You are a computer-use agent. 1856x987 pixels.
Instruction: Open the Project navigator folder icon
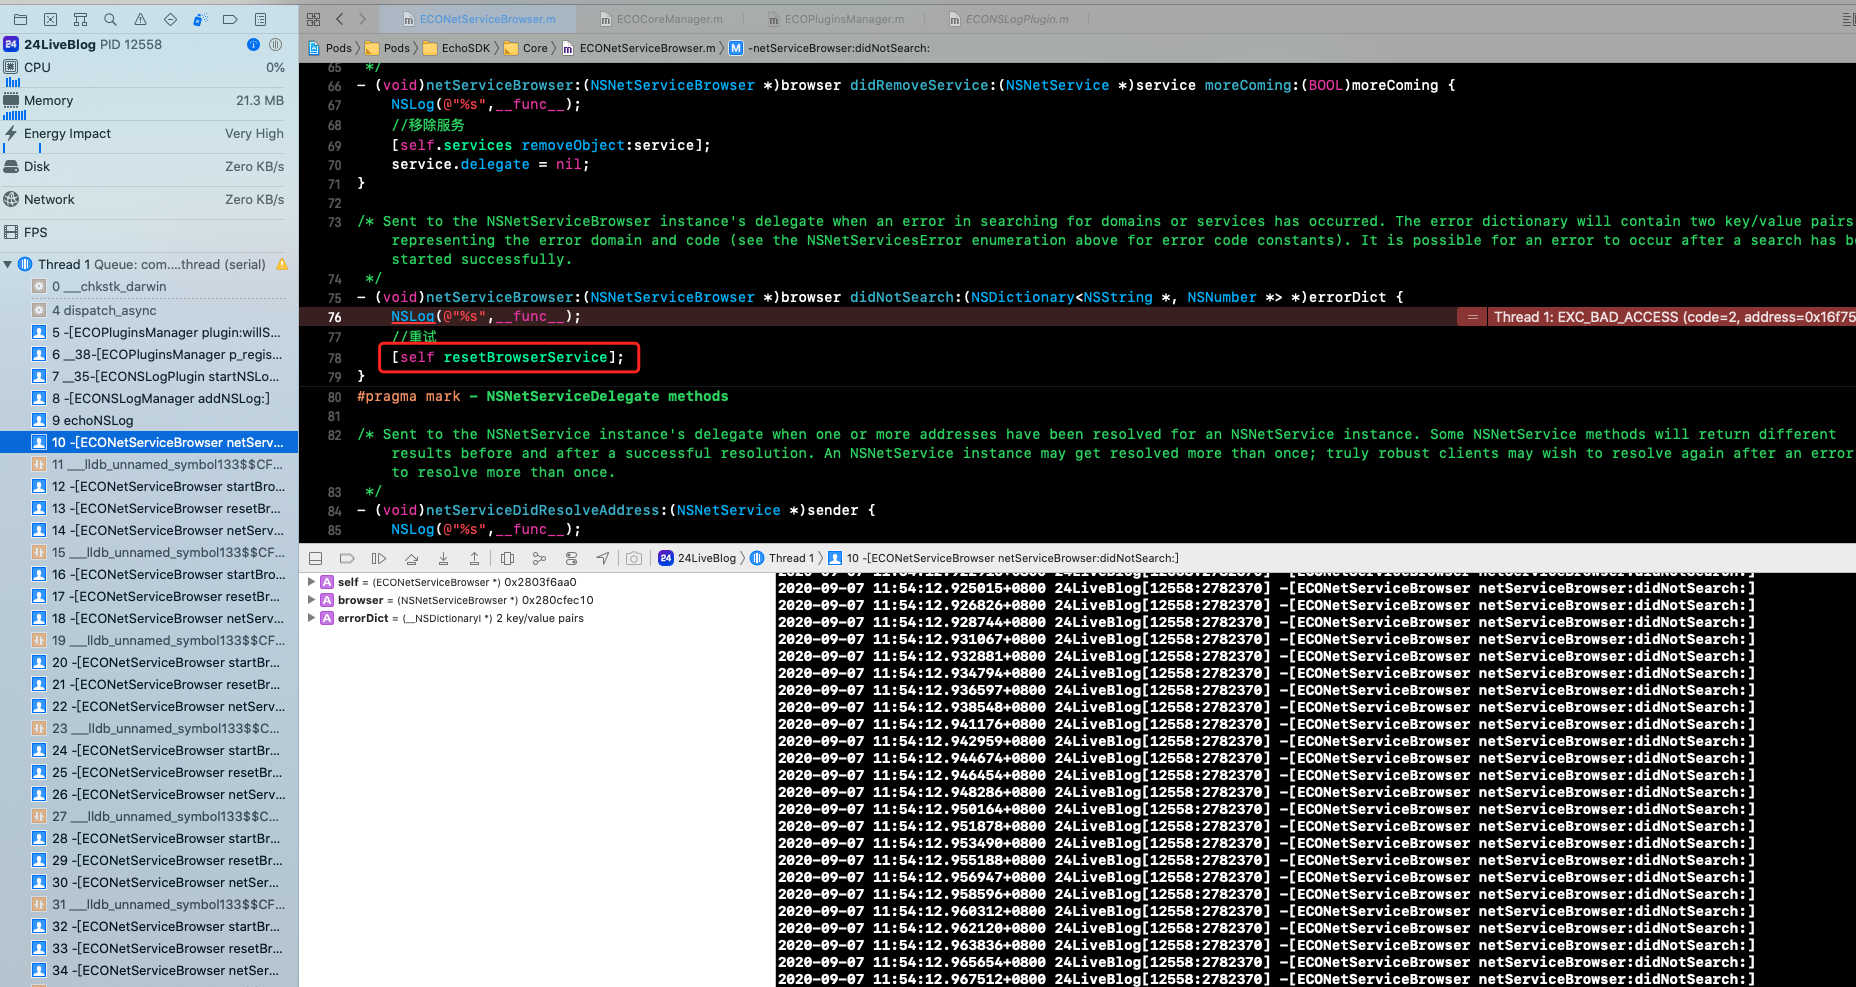[x=20, y=19]
